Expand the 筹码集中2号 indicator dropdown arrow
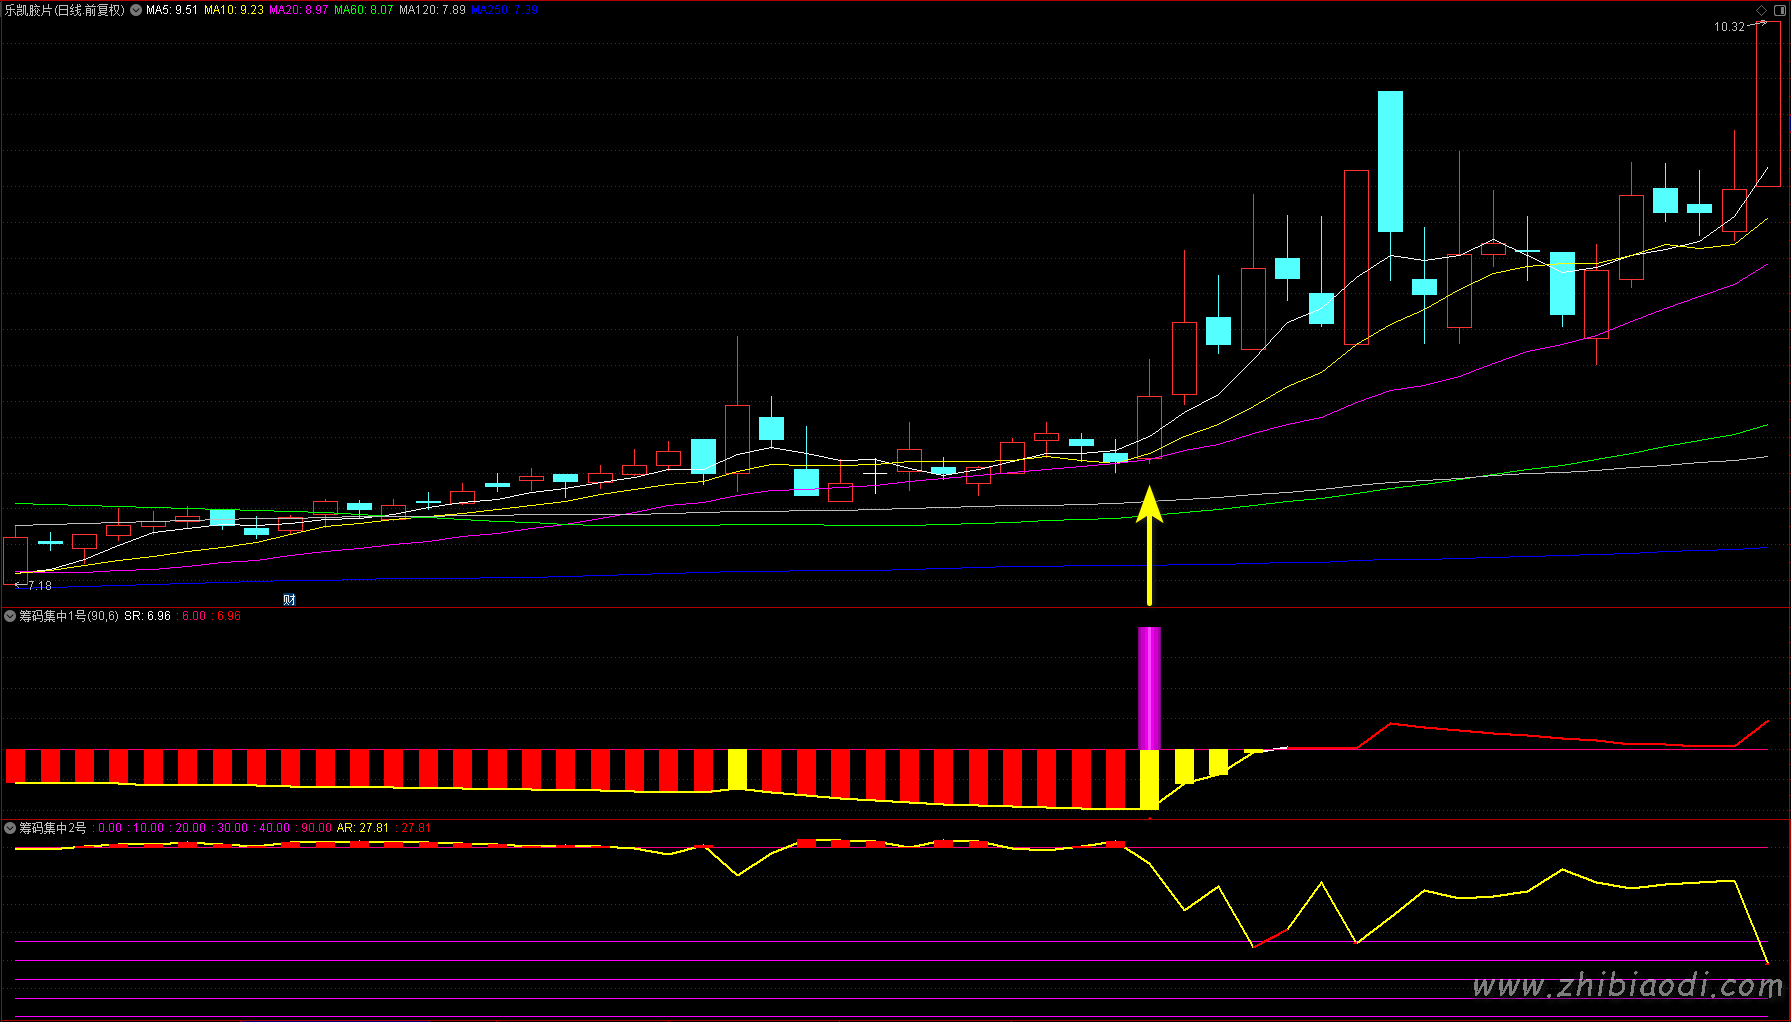This screenshot has height=1022, width=1791. [10, 828]
